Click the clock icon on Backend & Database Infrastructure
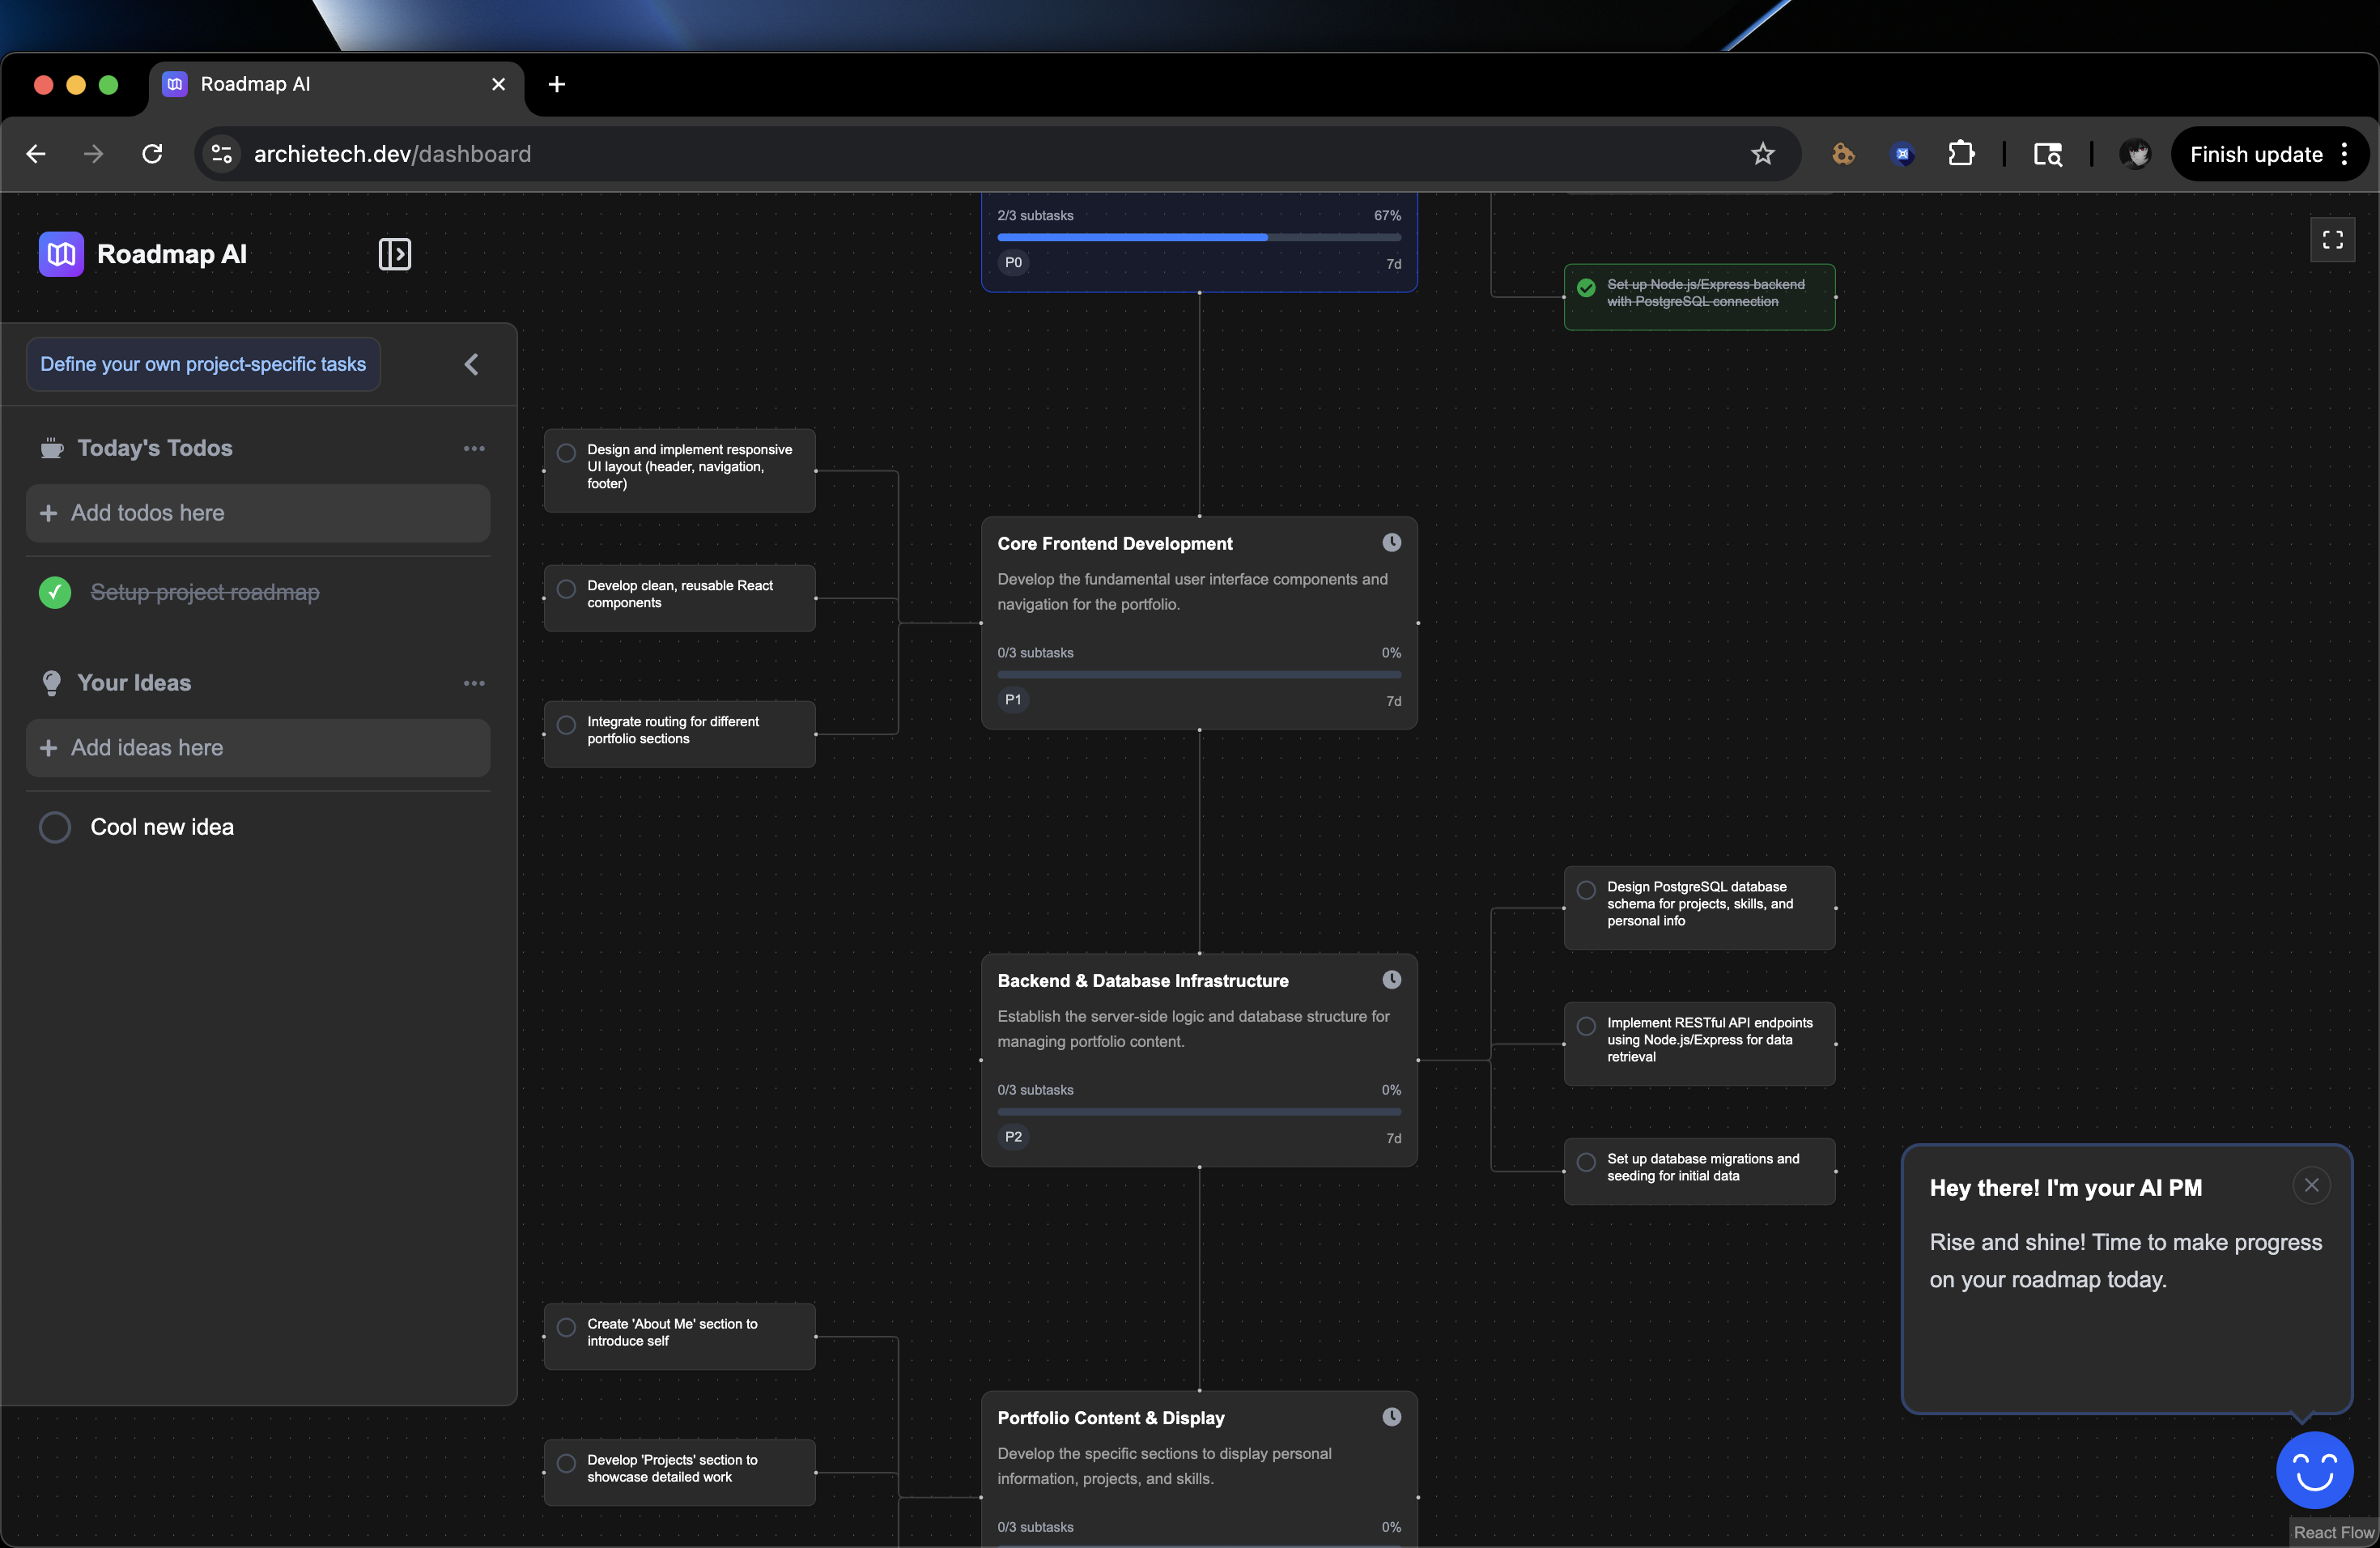 [x=1391, y=980]
